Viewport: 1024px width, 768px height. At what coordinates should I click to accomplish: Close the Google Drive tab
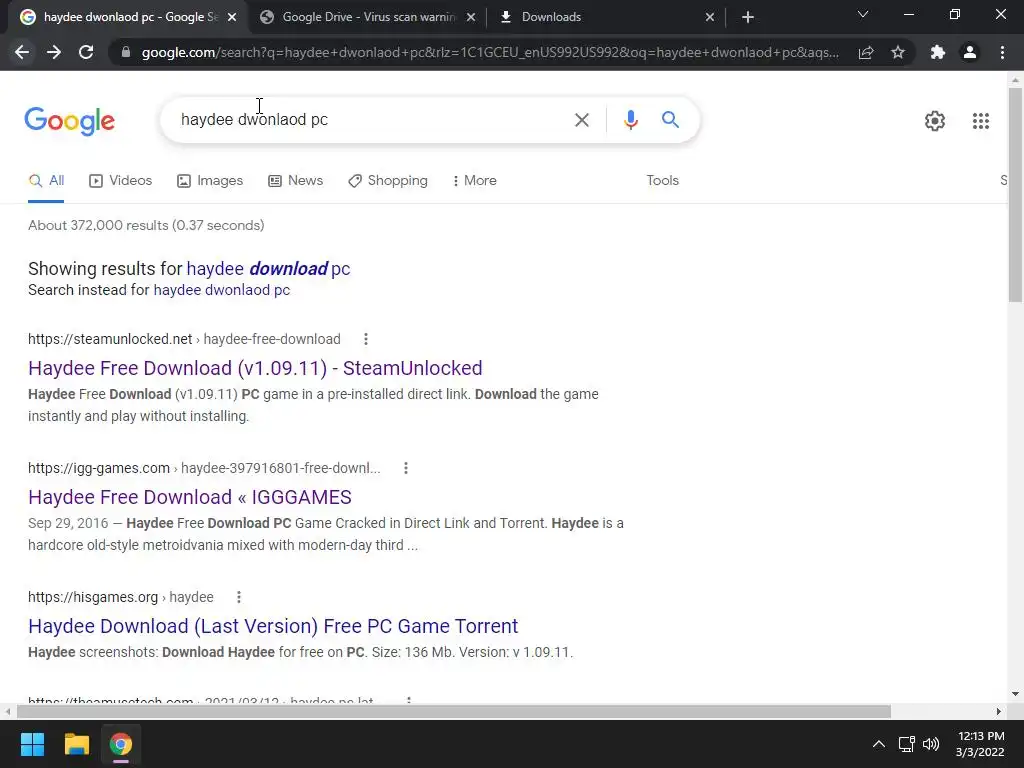(471, 17)
